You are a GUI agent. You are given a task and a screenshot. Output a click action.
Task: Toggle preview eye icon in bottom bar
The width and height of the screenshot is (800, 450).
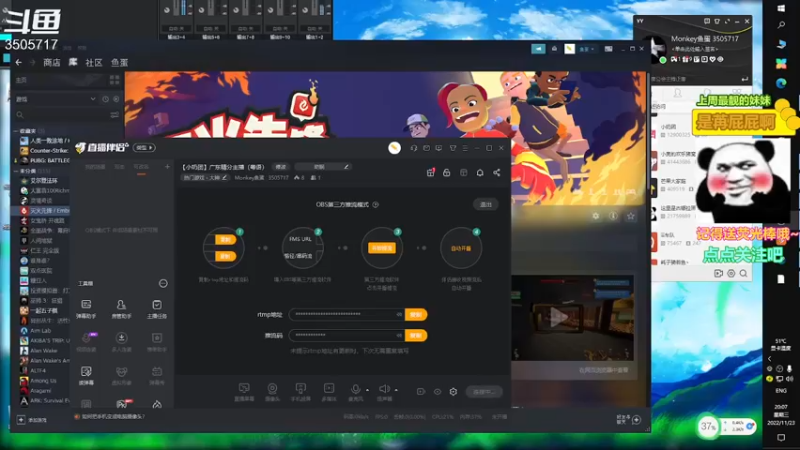[437, 391]
